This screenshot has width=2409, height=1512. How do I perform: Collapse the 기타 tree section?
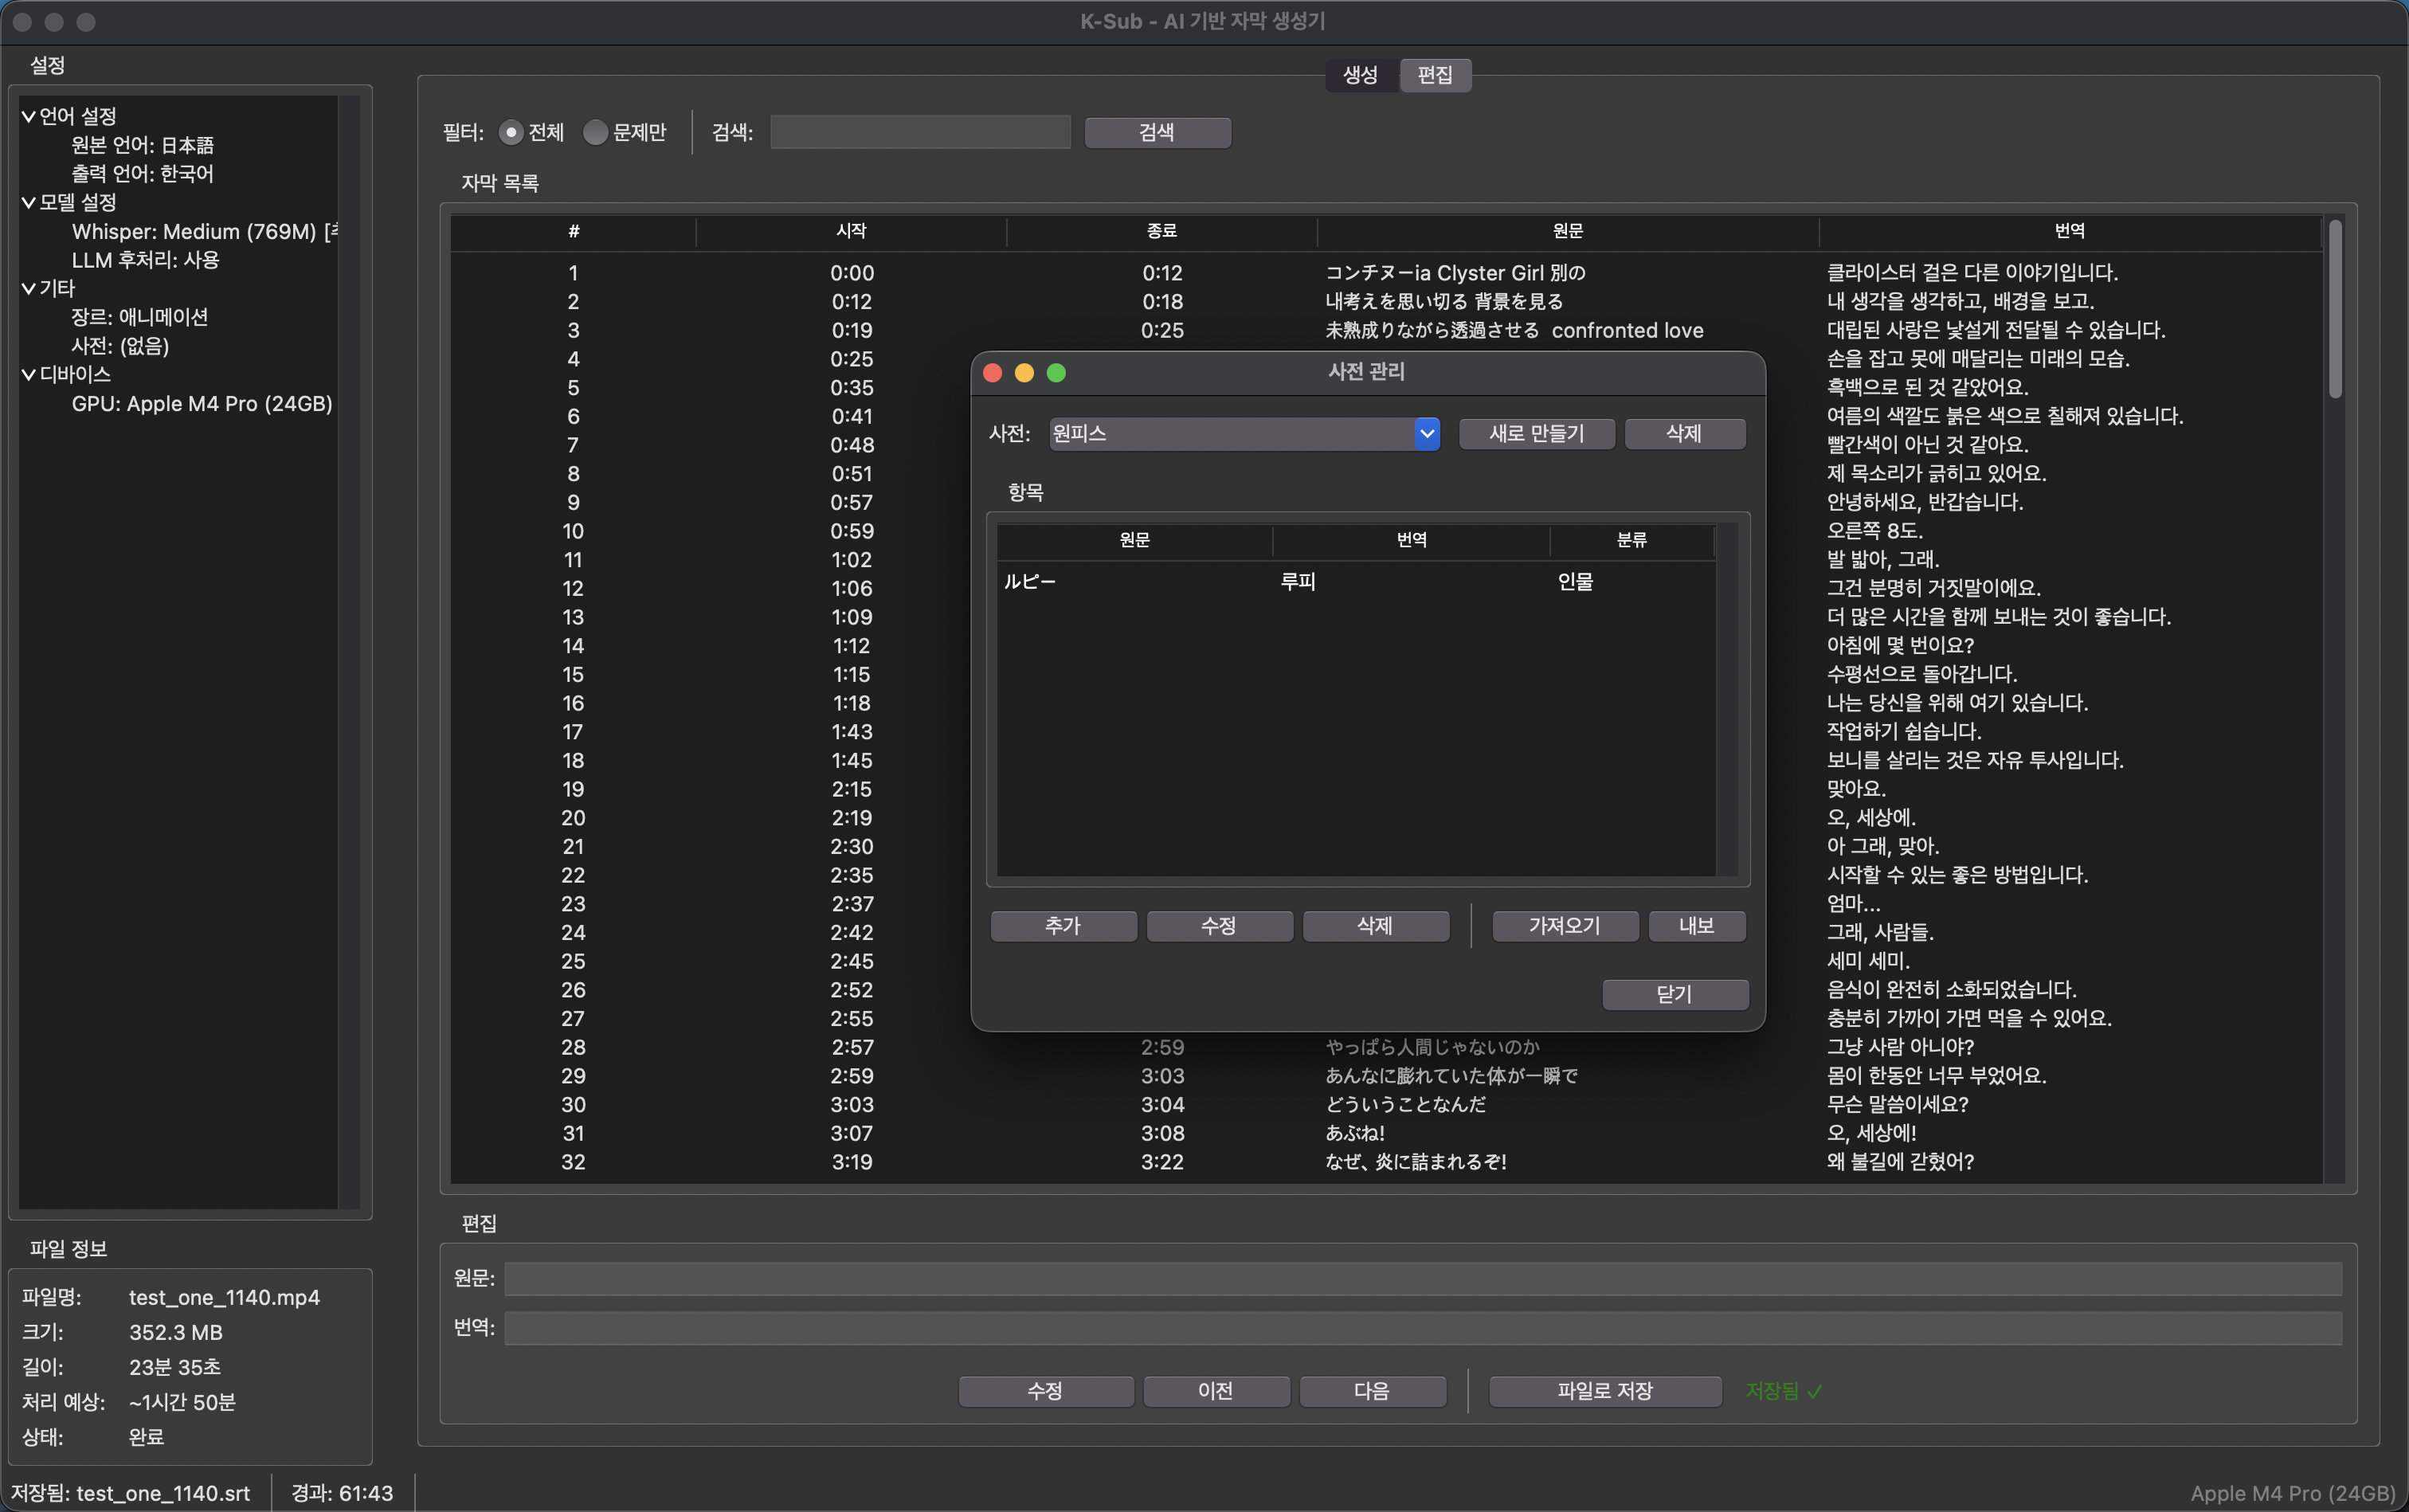28,289
